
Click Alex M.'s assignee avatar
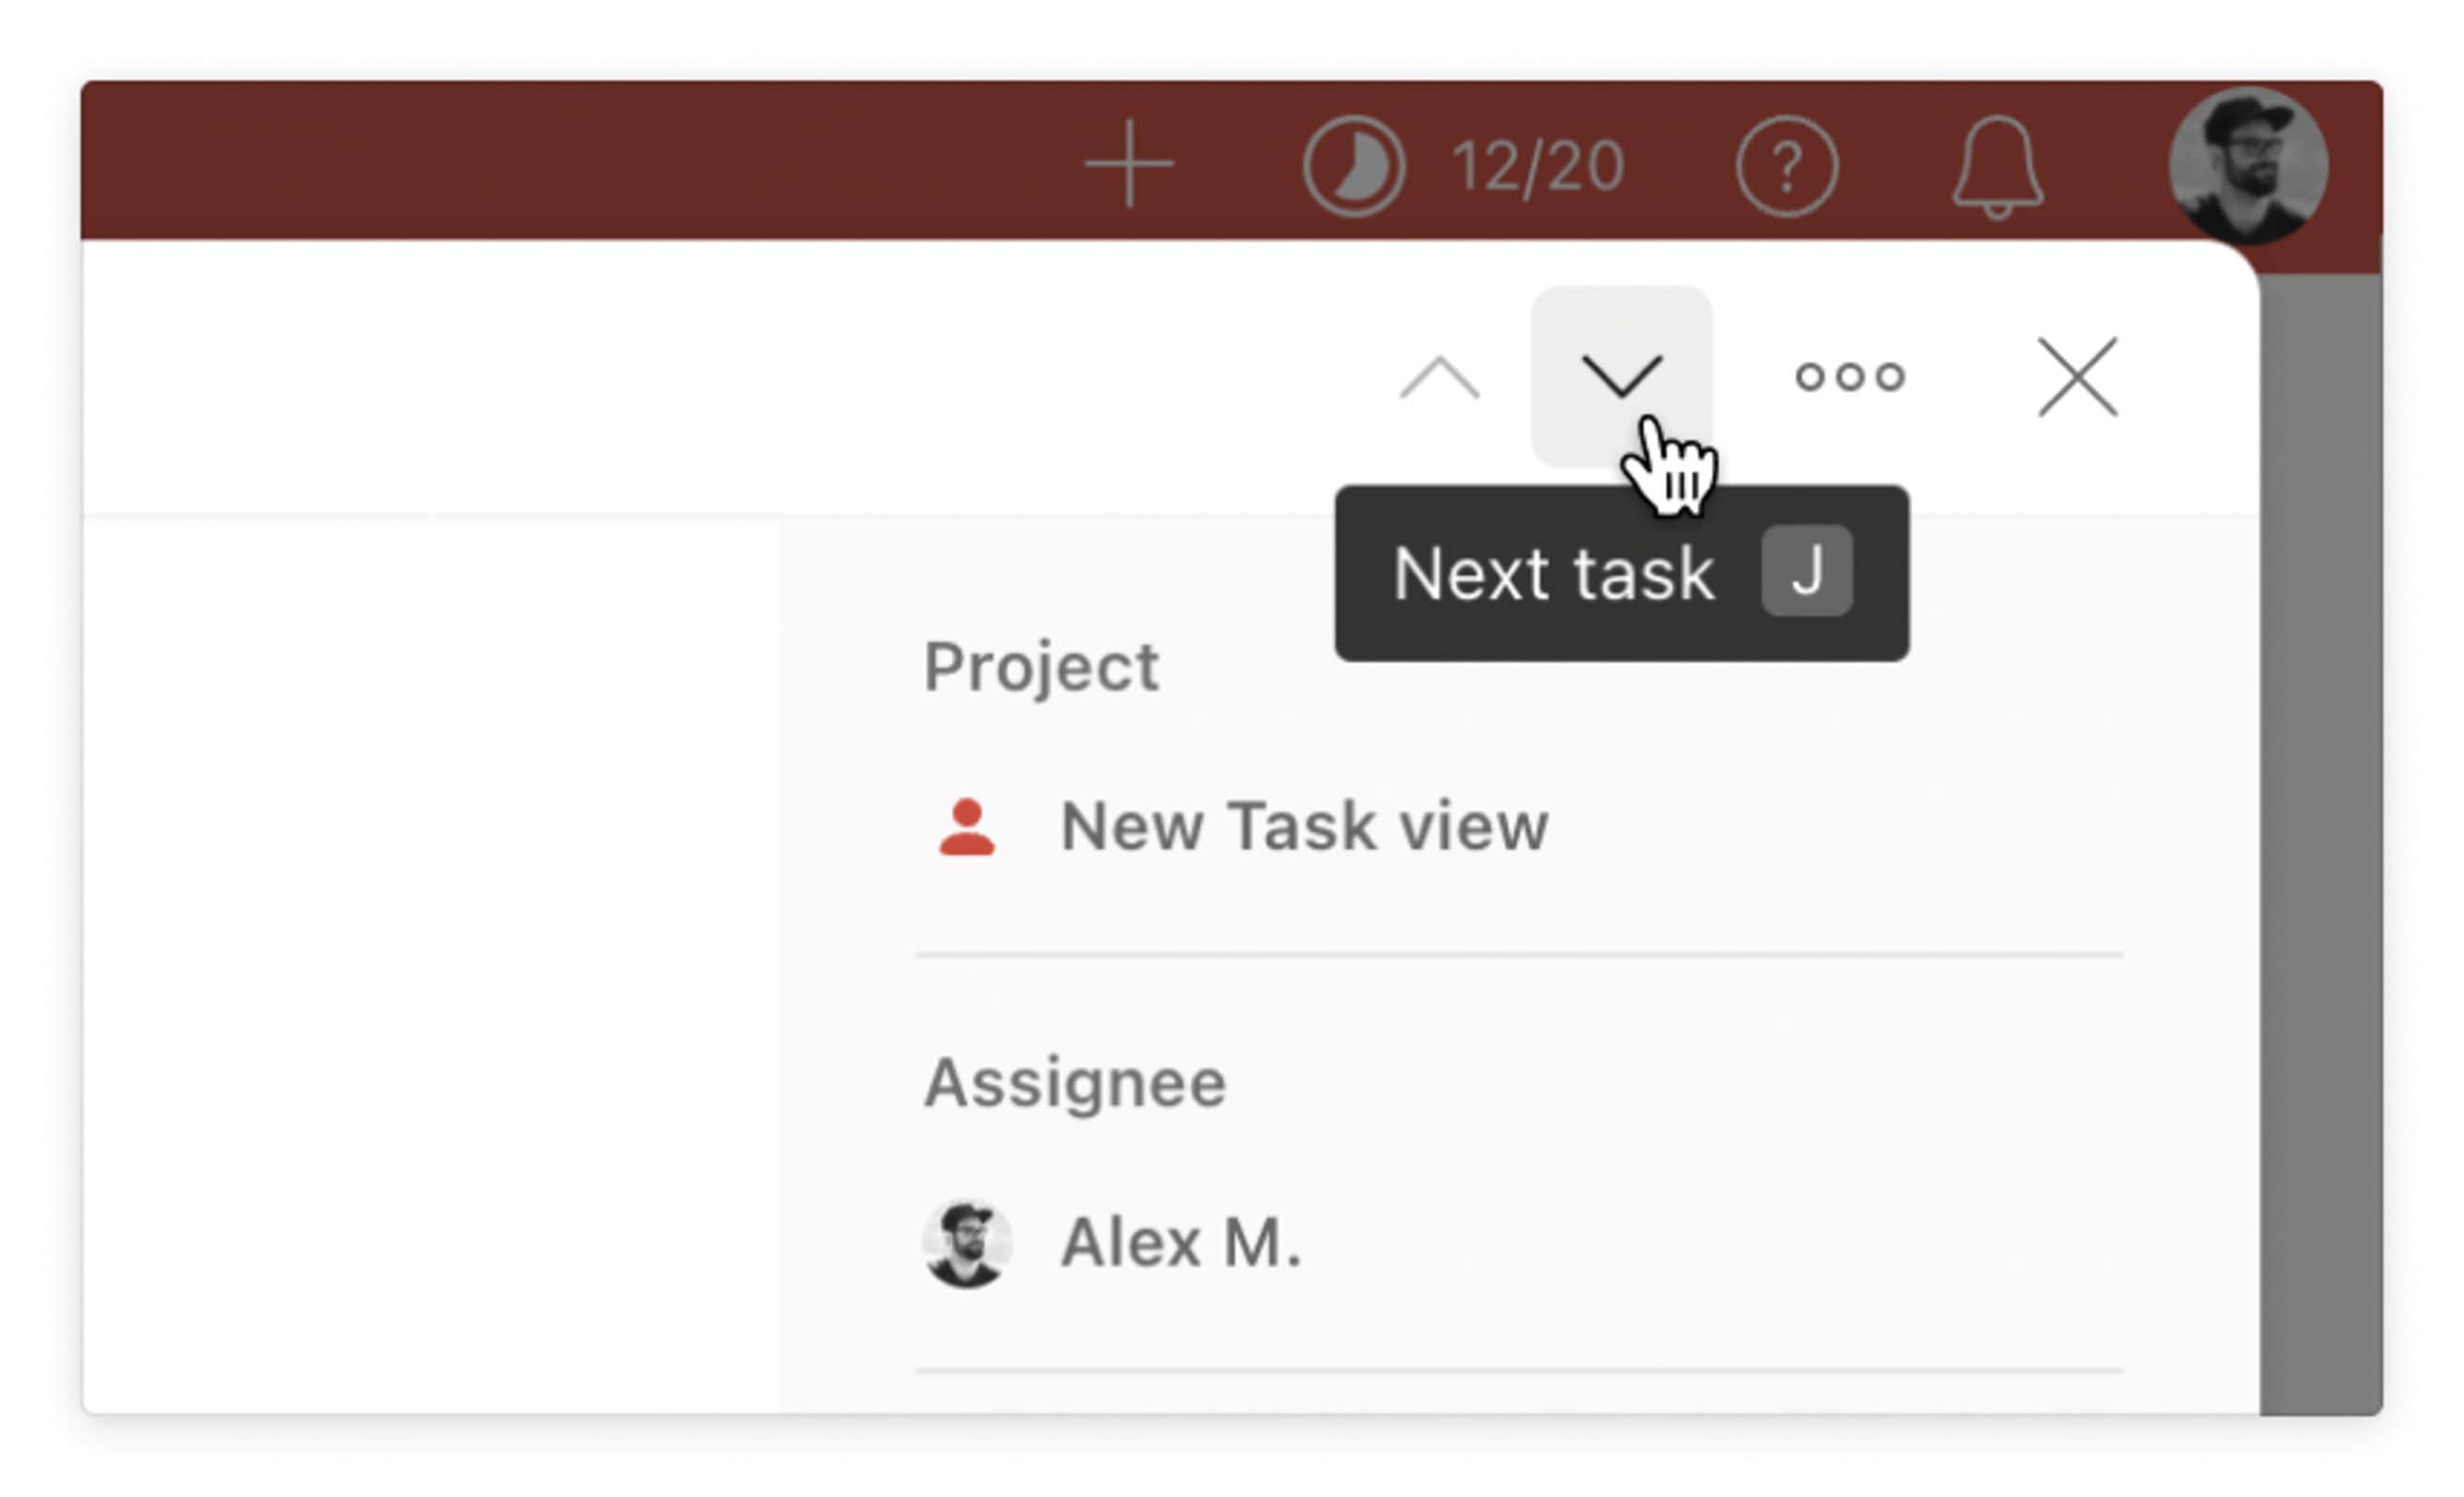(x=965, y=1243)
